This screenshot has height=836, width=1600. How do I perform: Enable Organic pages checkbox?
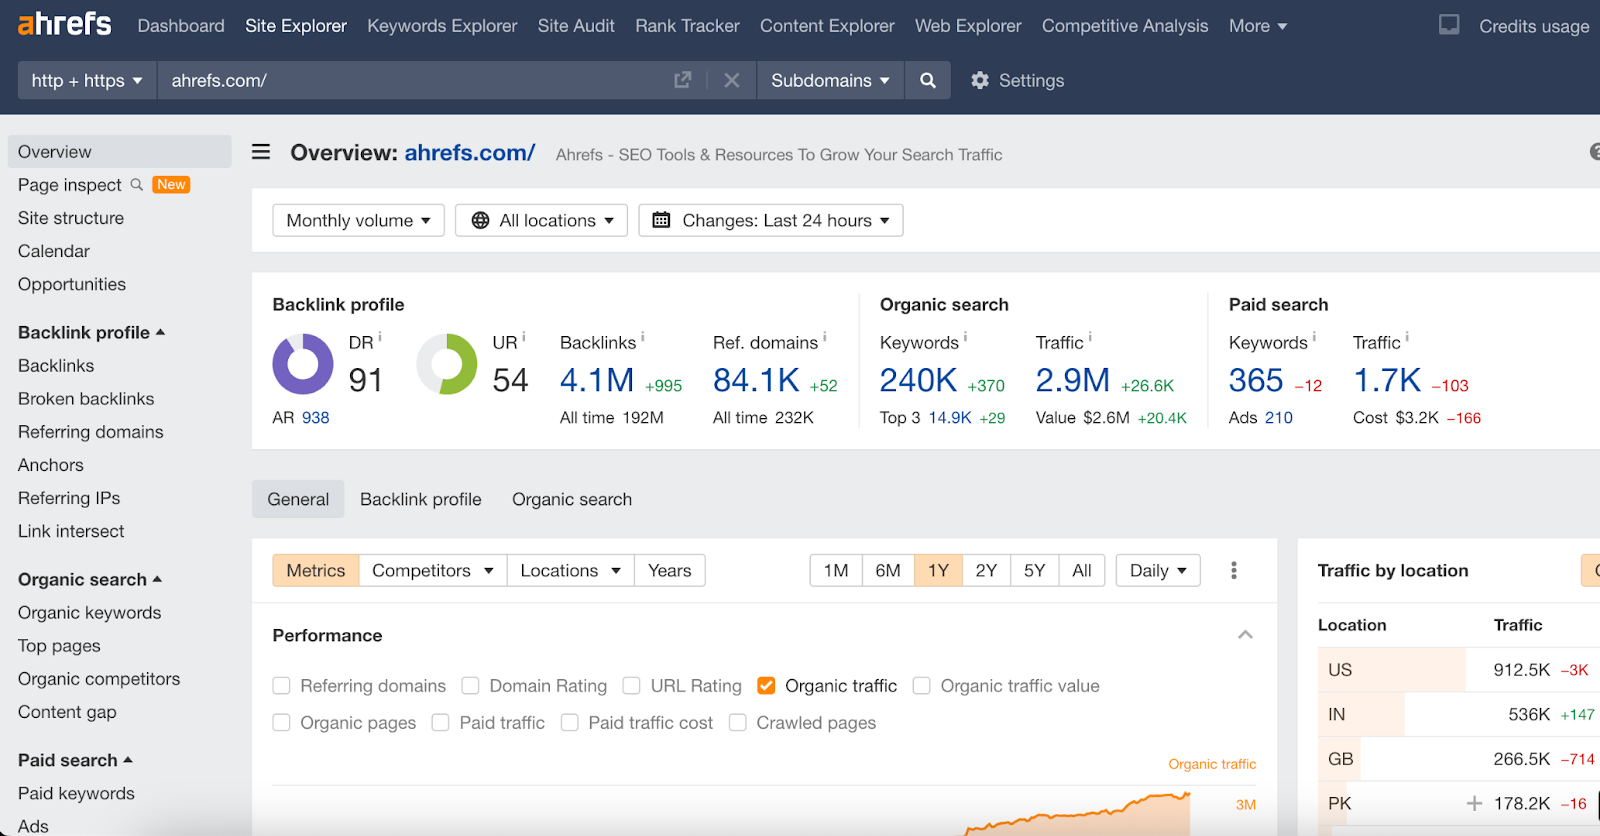click(x=282, y=723)
